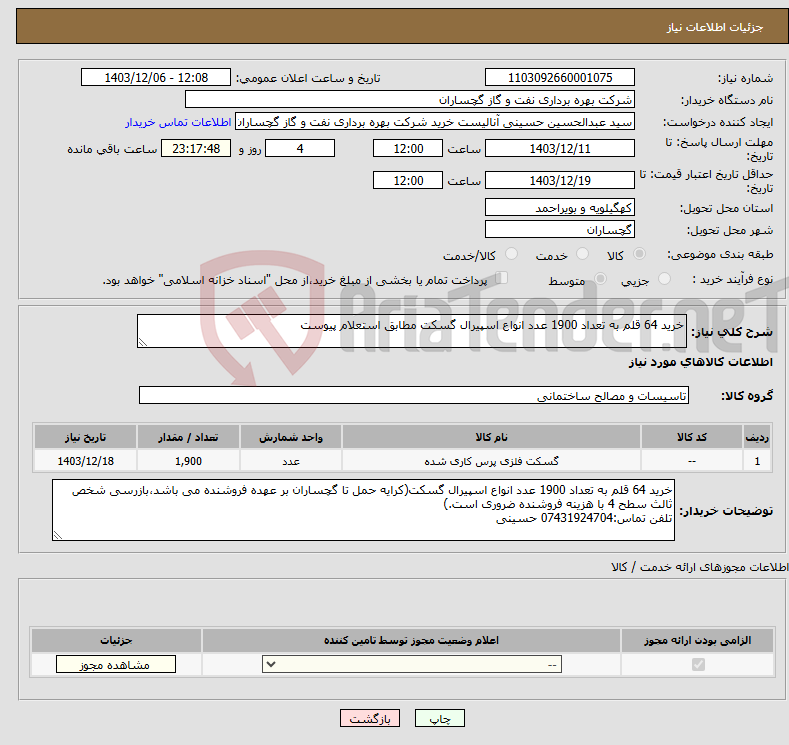Click the نام کالا column header
789x745 pixels.
492,438
